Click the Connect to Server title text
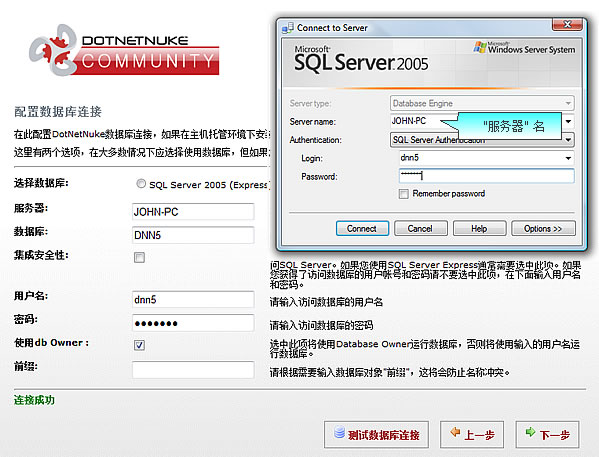 [332, 28]
